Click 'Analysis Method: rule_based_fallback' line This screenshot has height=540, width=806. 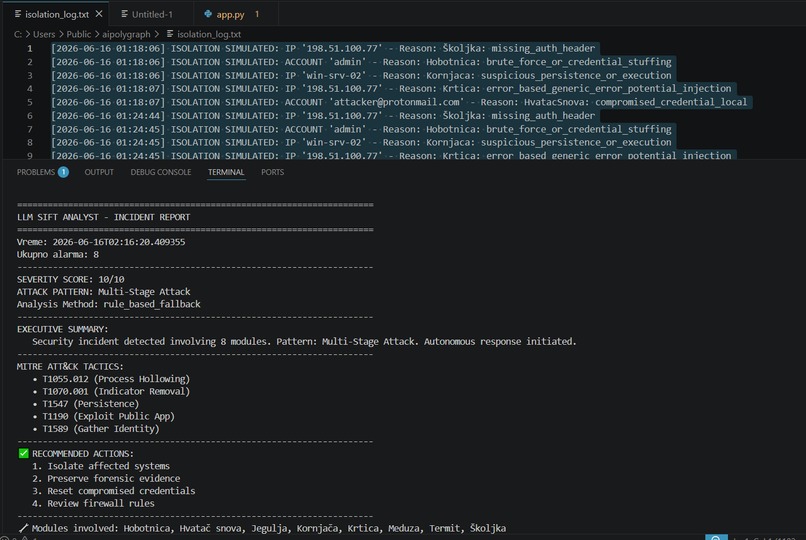[108, 304]
